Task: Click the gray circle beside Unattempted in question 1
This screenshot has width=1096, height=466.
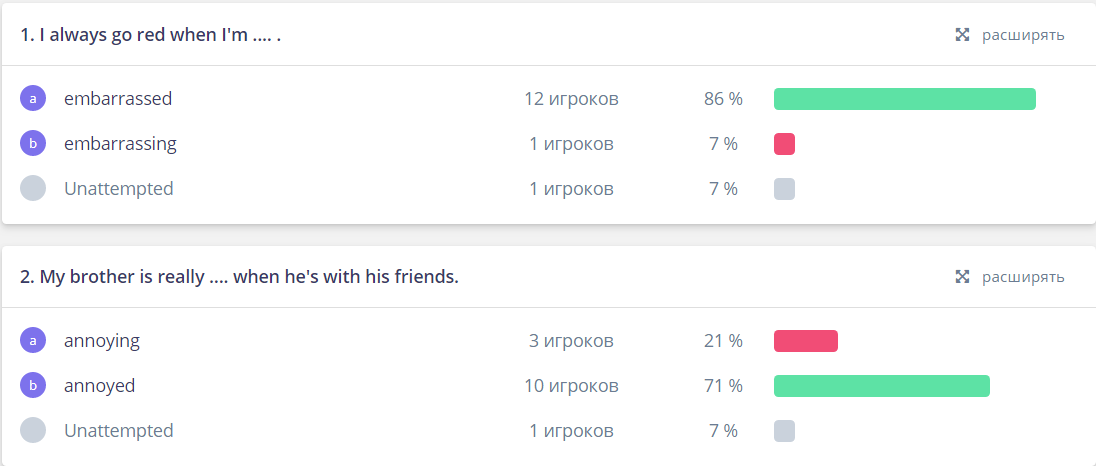Action: pyautogui.click(x=33, y=188)
